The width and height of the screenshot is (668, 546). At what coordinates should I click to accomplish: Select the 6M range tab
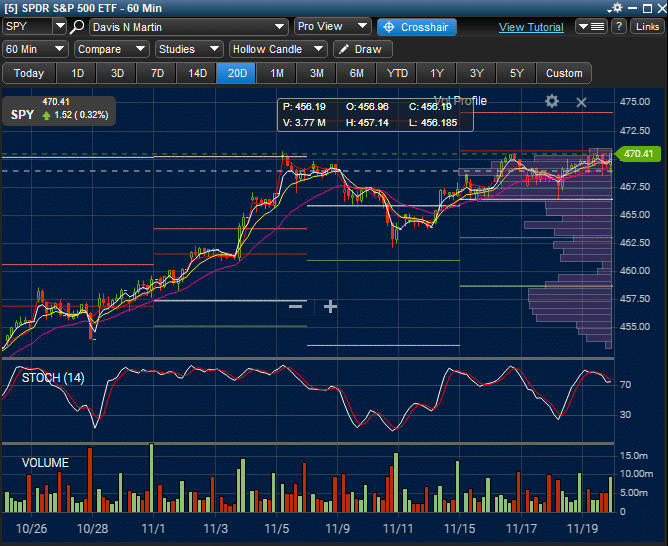point(357,73)
